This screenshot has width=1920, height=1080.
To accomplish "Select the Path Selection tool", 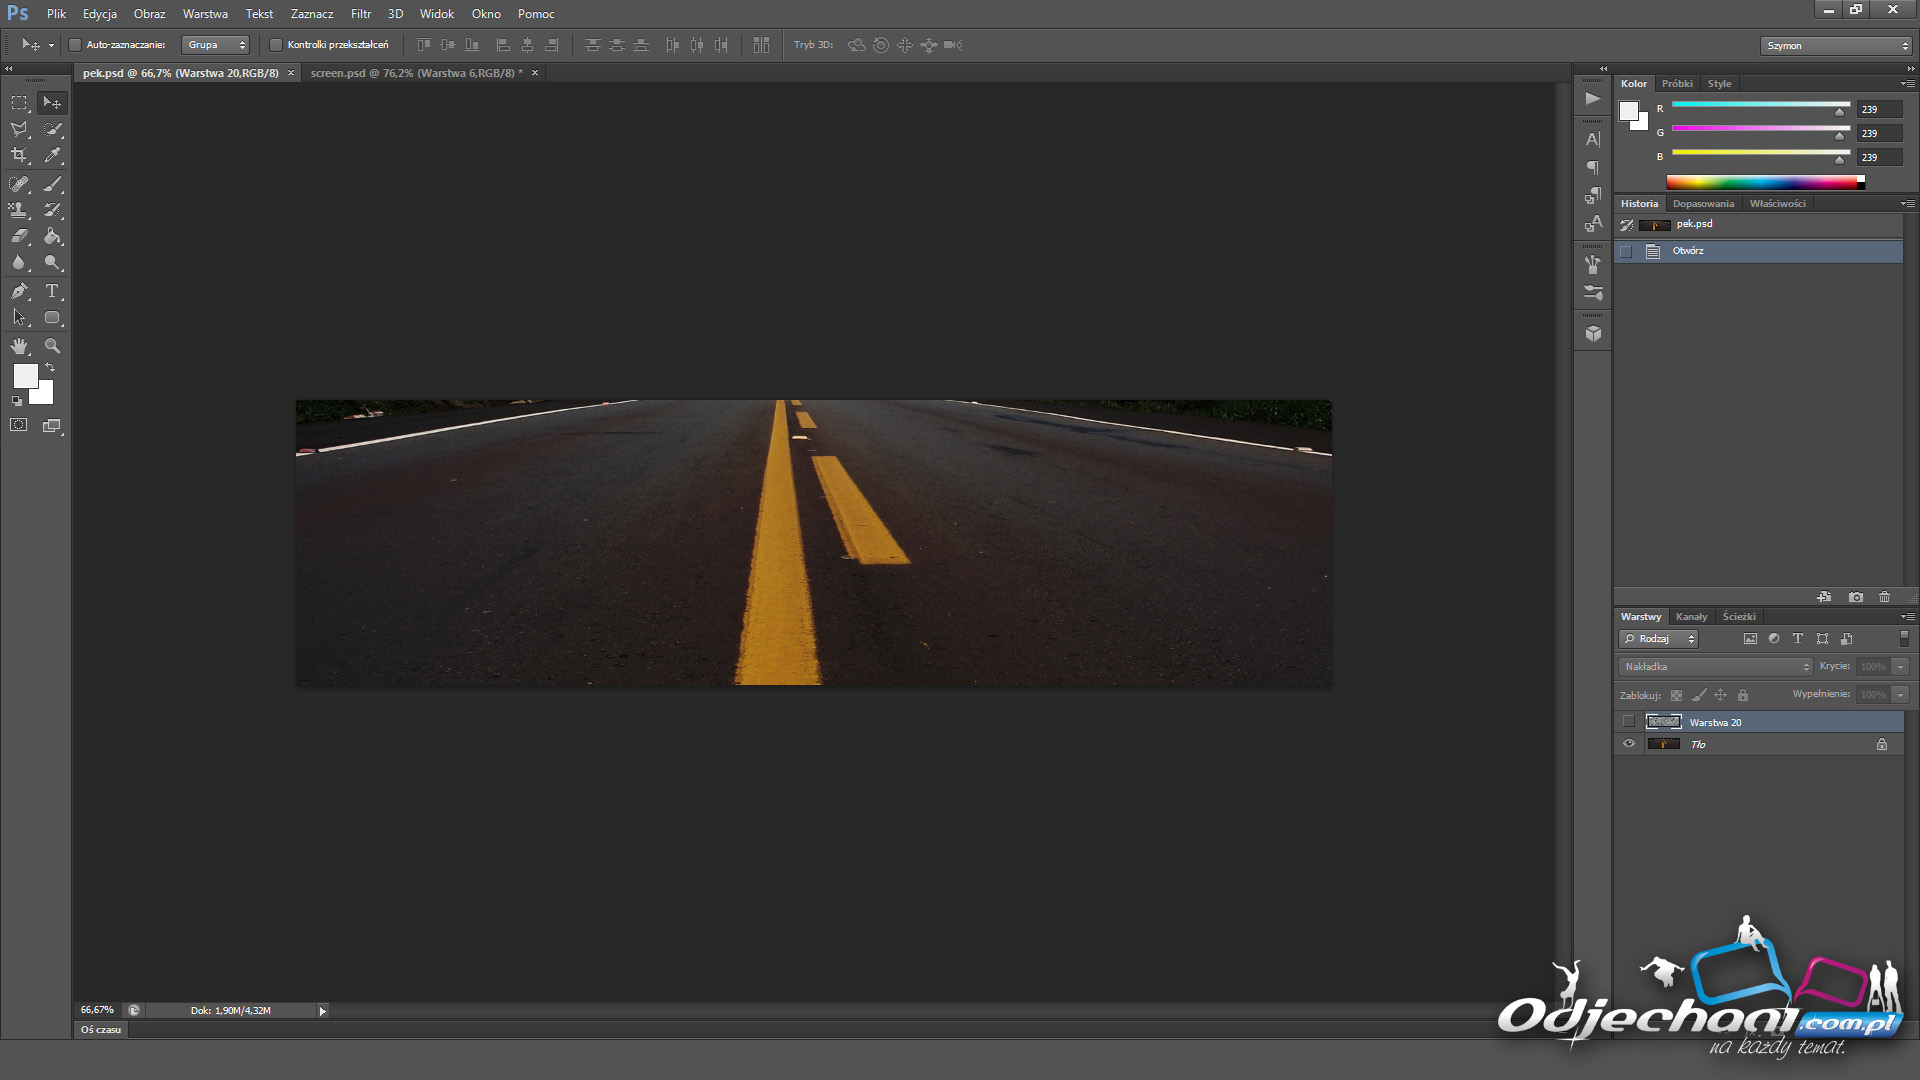I will point(19,317).
